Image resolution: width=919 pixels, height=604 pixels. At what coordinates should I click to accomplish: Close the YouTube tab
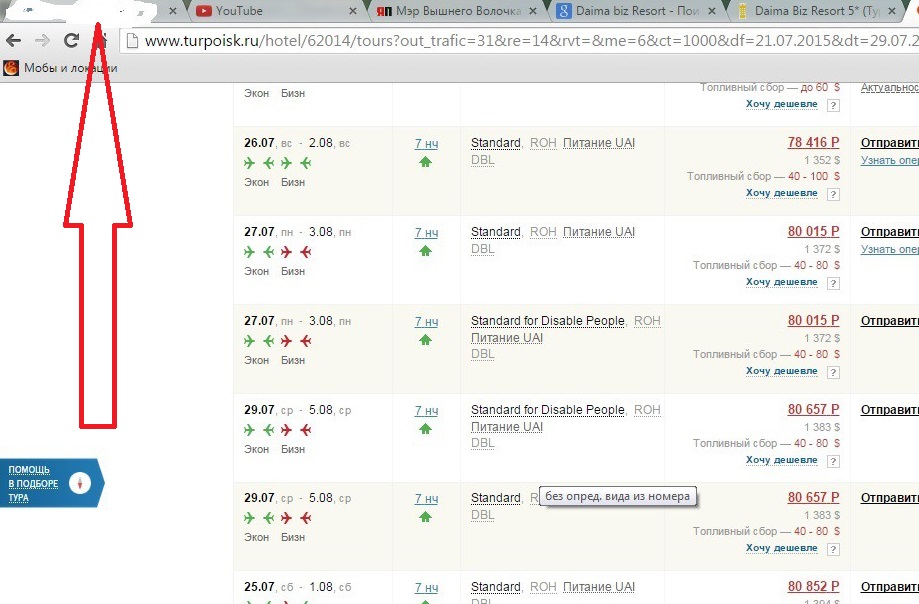[x=352, y=11]
